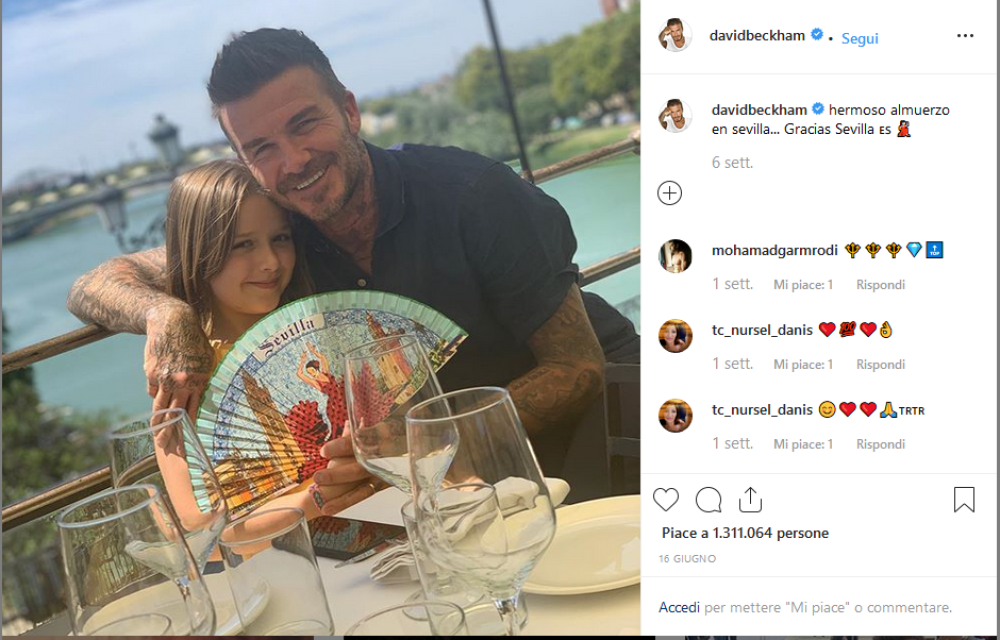Load more comments with the plus circle
The width and height of the screenshot is (1000, 640).
[670, 193]
